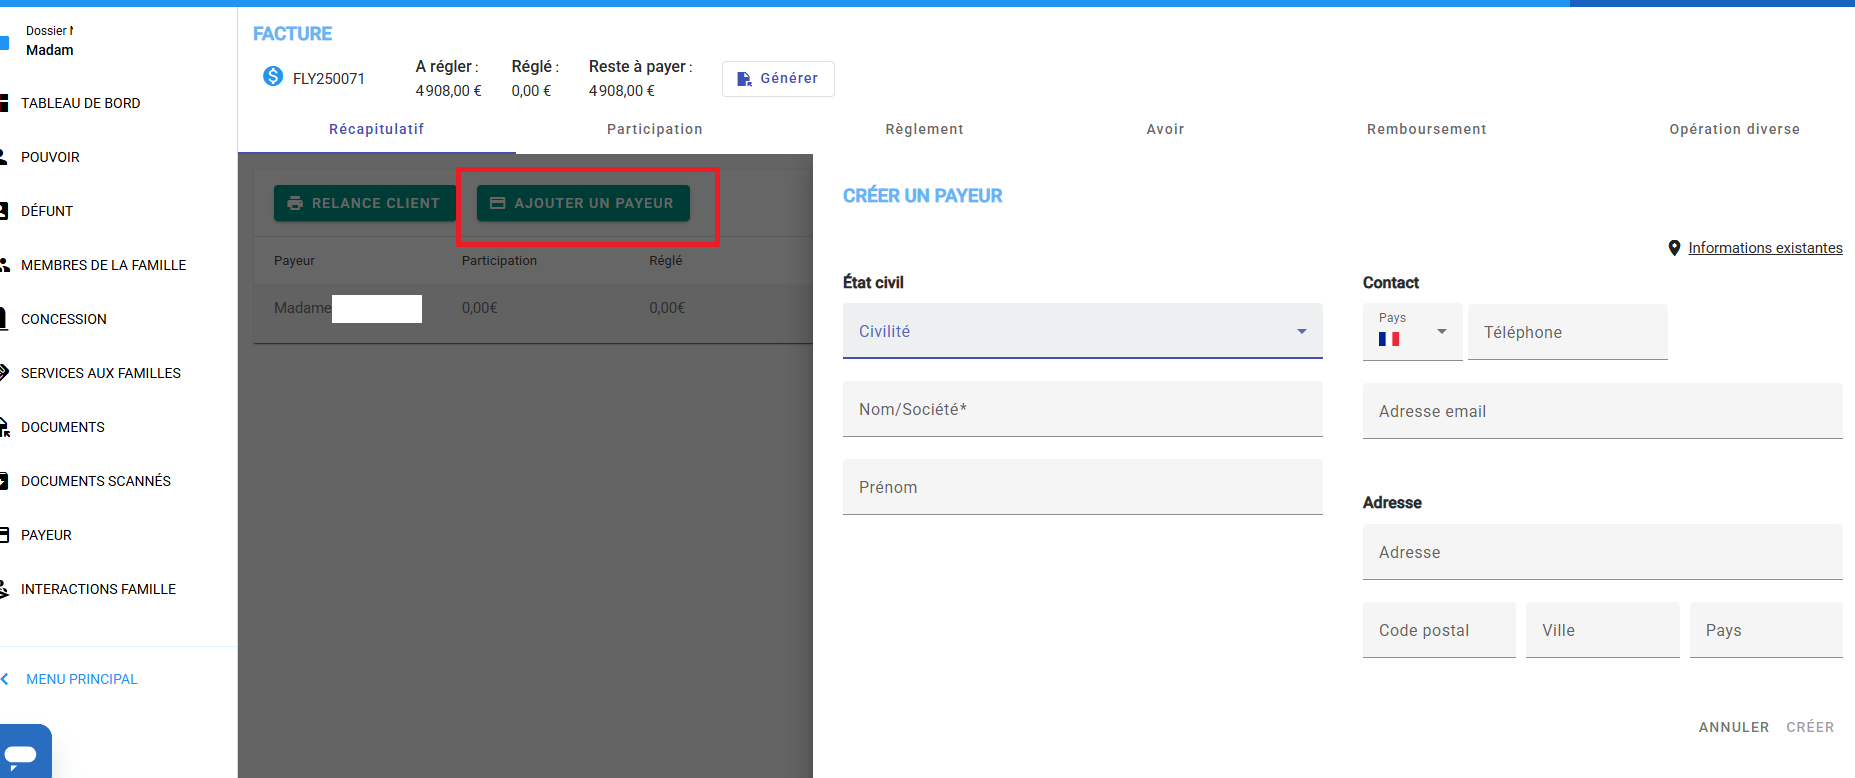
Task: Focus the Code postal field
Action: pyautogui.click(x=1439, y=630)
